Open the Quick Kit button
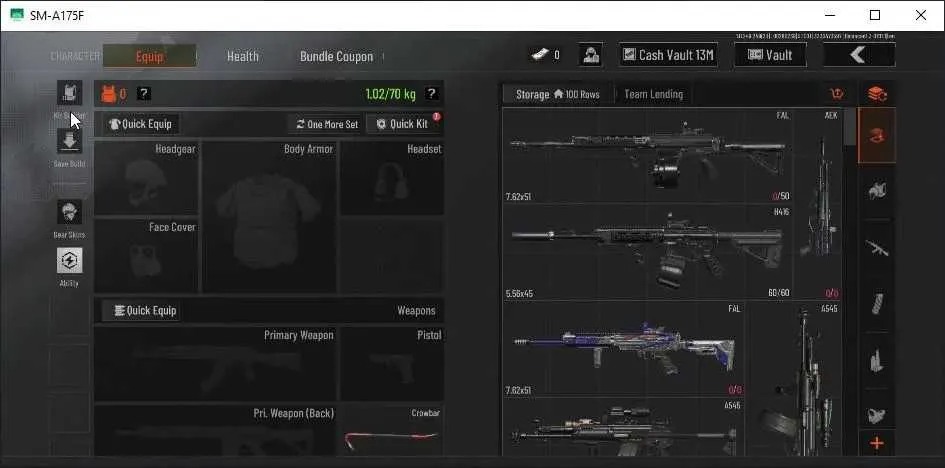 pyautogui.click(x=403, y=124)
